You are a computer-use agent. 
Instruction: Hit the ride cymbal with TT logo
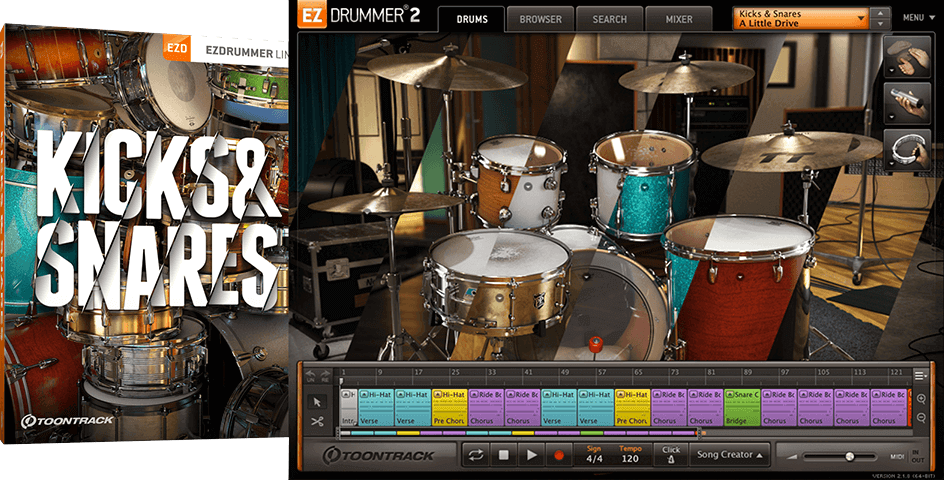point(791,151)
